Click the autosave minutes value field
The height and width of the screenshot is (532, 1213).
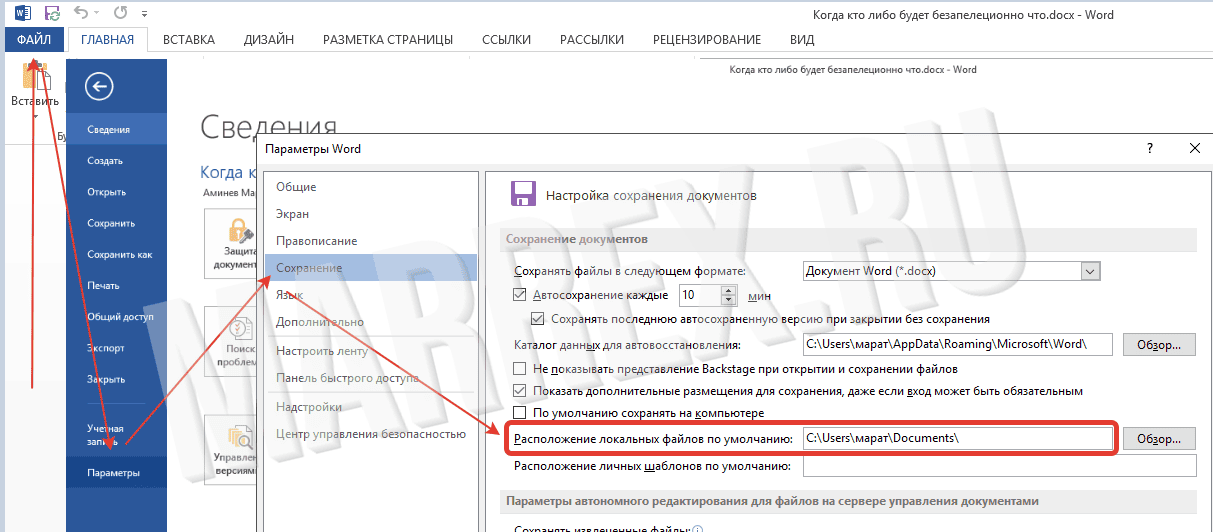coord(699,295)
